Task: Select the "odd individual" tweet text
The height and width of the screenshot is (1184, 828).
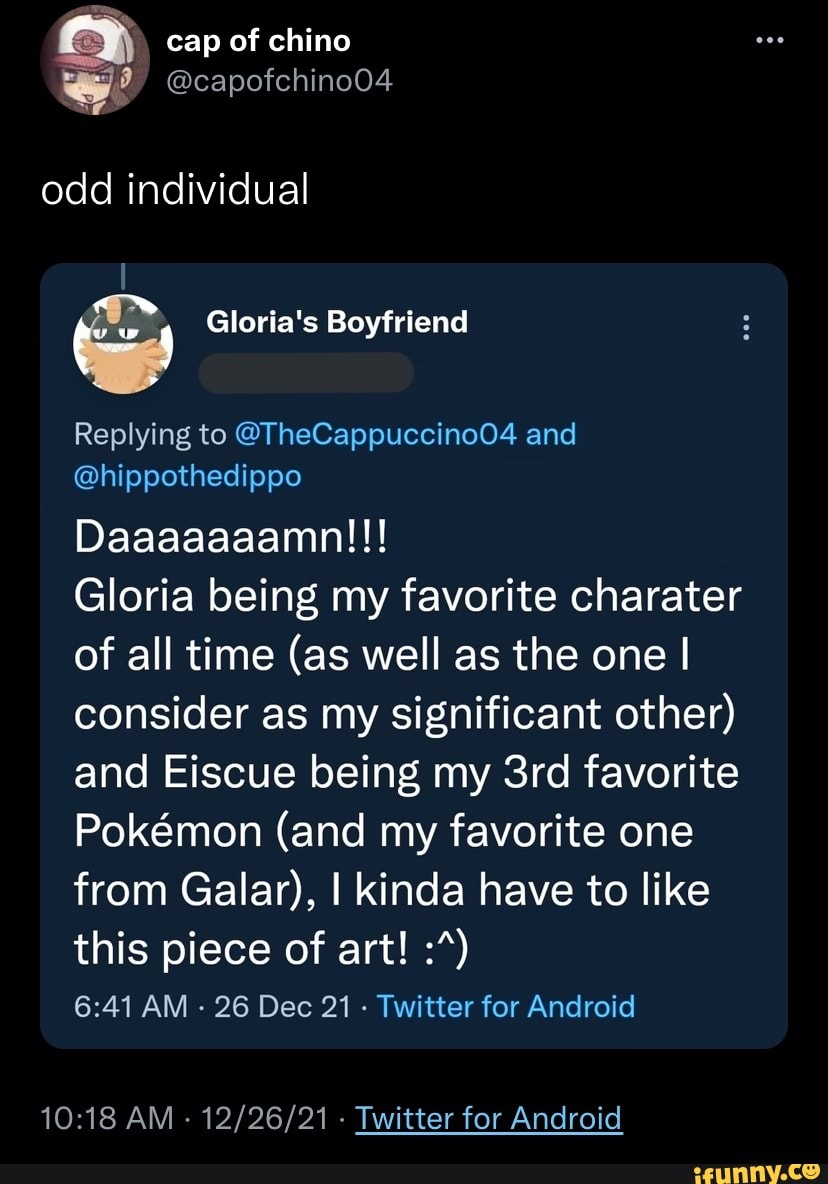Action: tap(174, 188)
